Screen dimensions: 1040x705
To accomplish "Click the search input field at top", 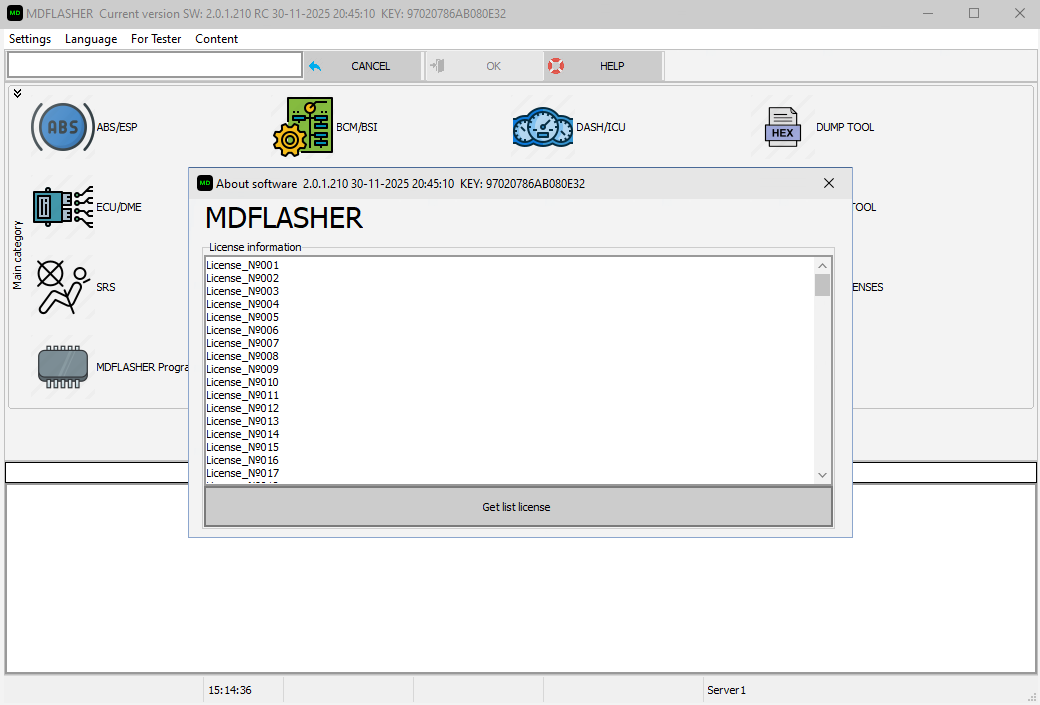I will [154, 65].
